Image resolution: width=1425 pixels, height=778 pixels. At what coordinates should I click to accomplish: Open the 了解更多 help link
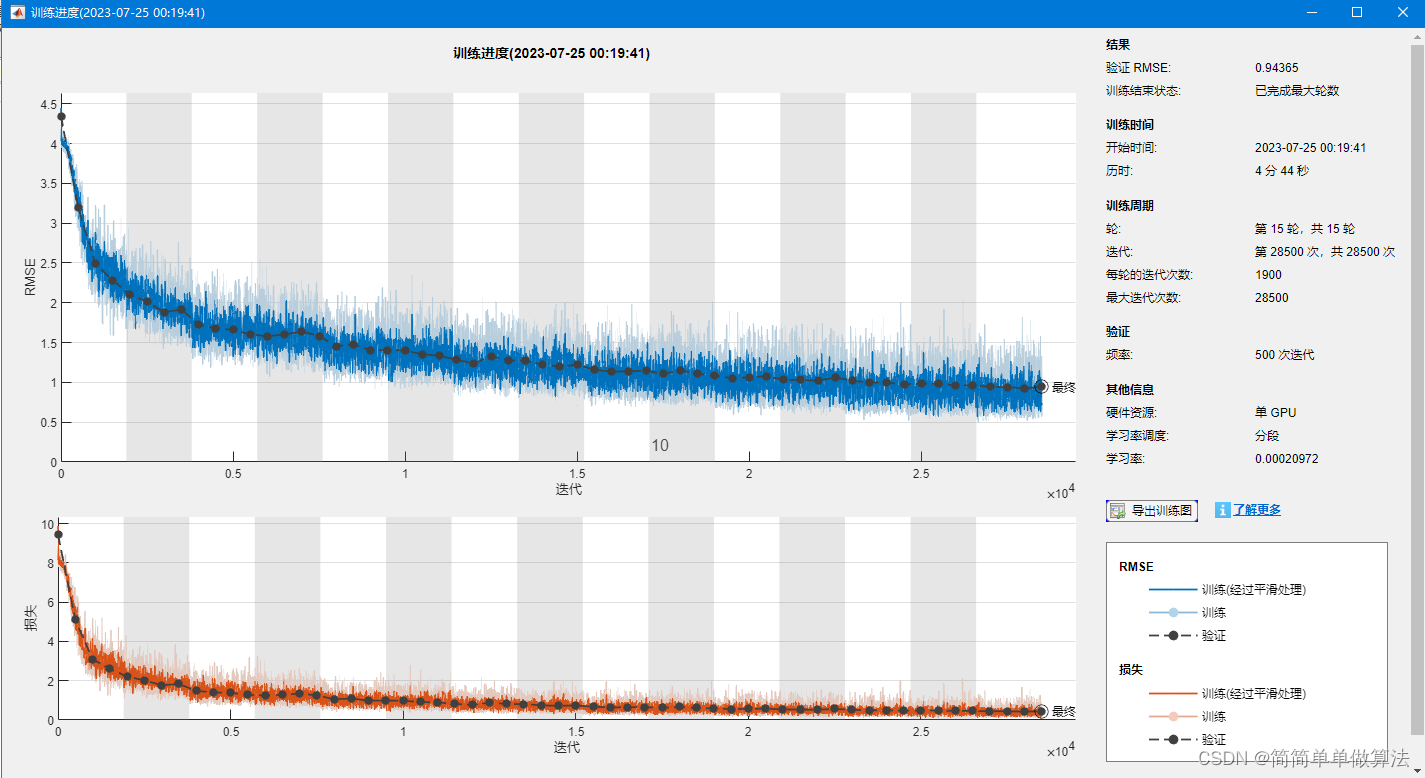coord(1256,510)
